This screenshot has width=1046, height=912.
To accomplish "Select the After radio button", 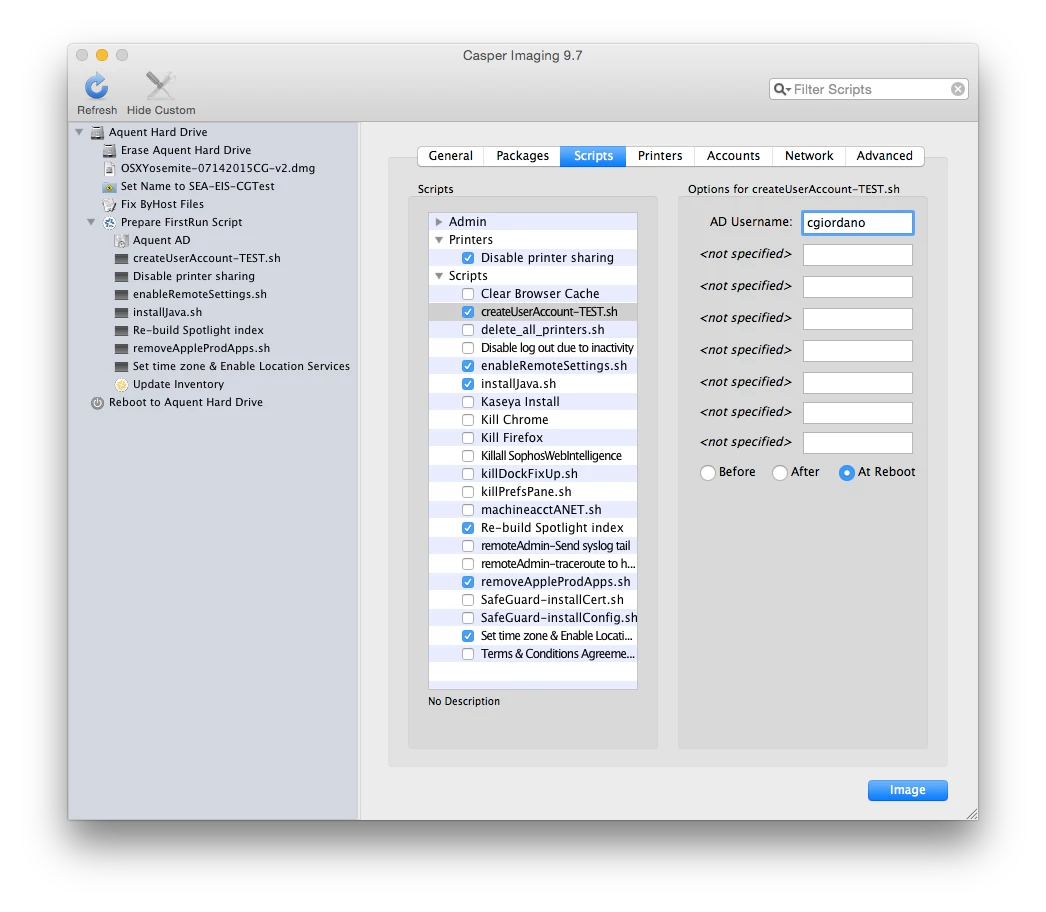I will pos(780,472).
